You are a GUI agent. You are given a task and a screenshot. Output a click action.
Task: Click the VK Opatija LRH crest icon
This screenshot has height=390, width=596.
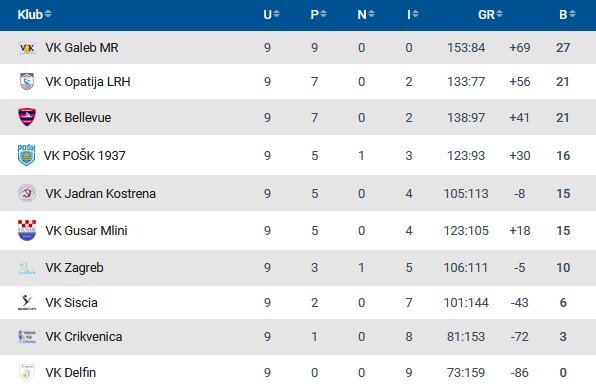27,81
